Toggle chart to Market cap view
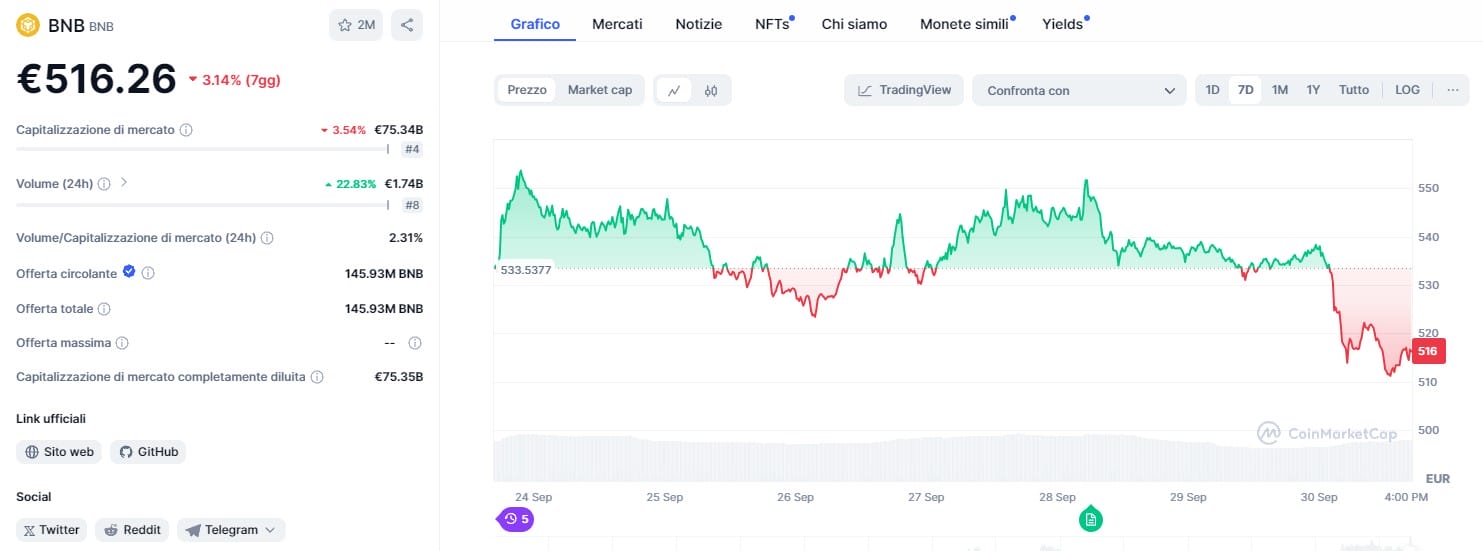 [600, 90]
